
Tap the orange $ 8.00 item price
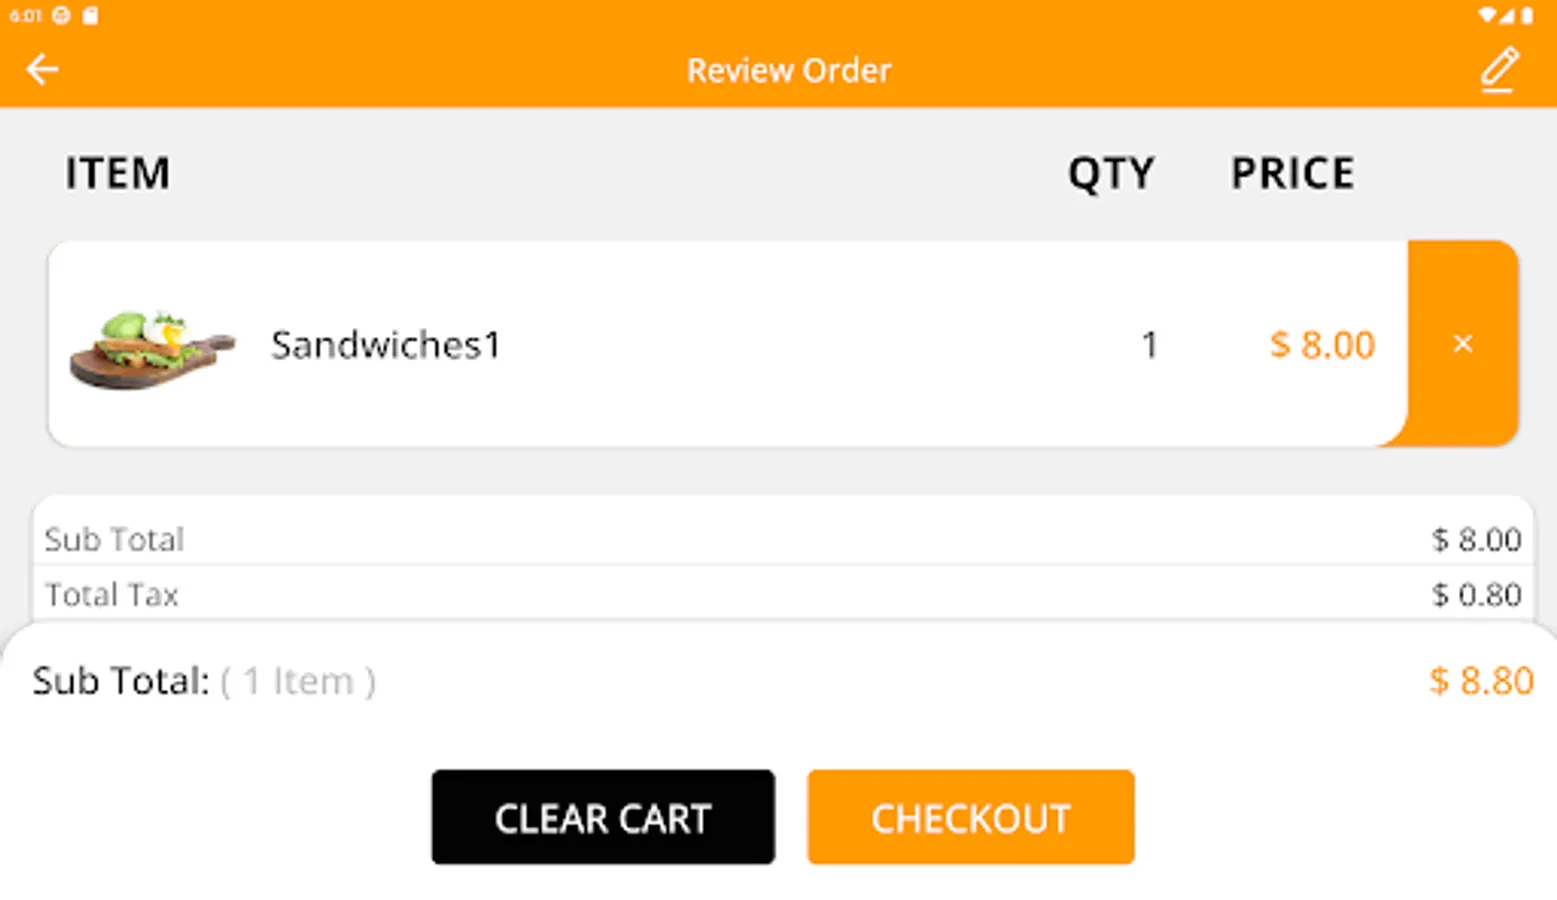1322,345
